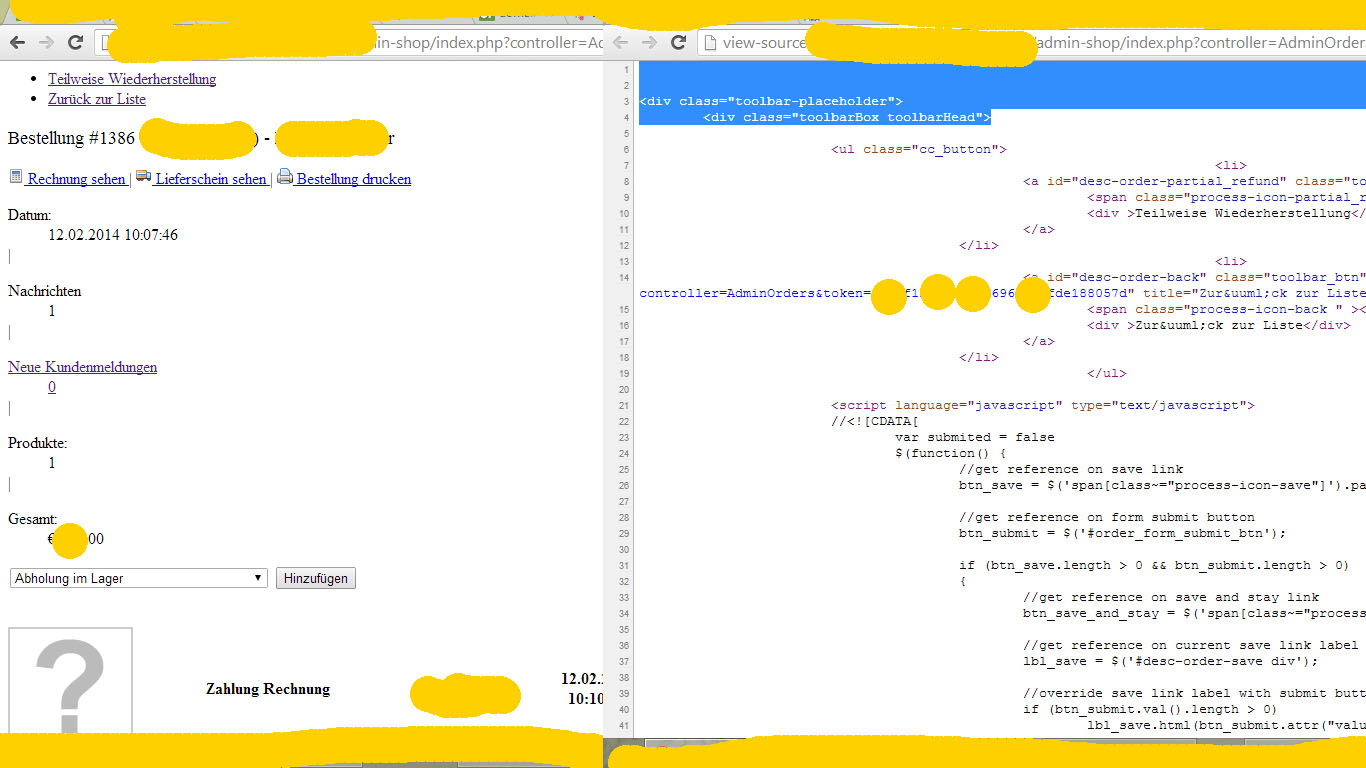Click the $(function() { source line
Viewport: 1366px width, 768px height.
951,453
